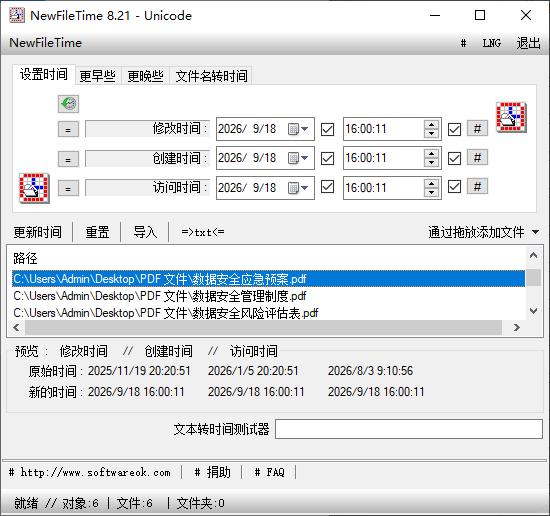This screenshot has height=516, width=550.
Task: Click the # button in 修改时间 row
Action: 477,129
